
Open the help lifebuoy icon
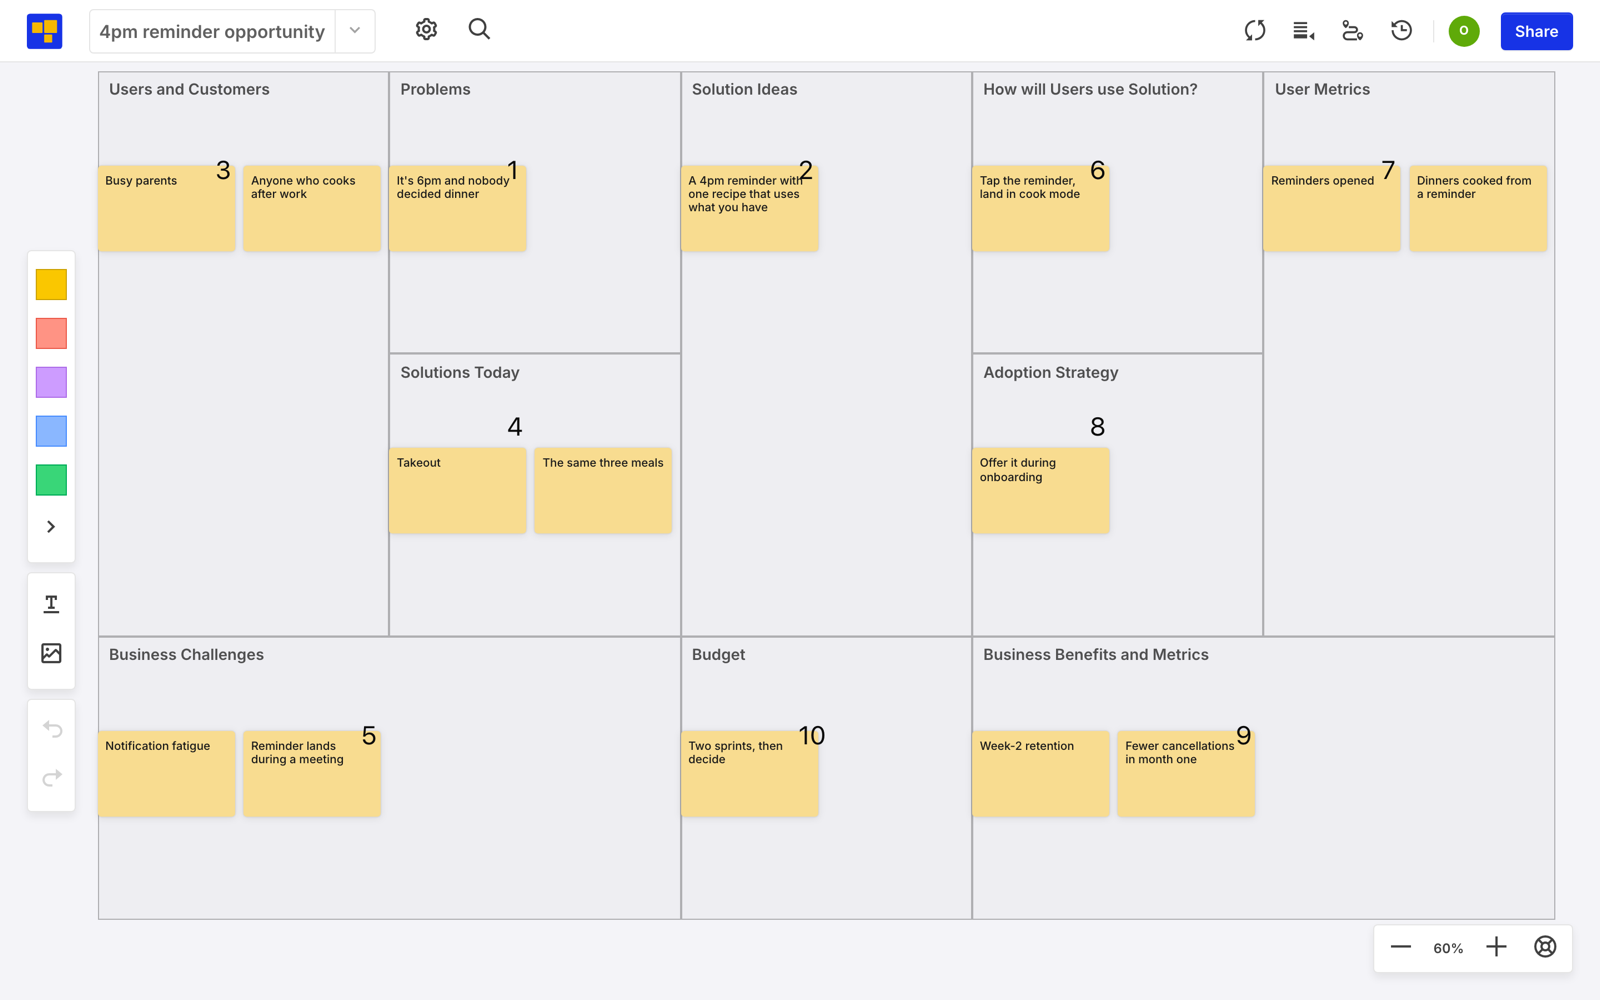pos(1545,947)
